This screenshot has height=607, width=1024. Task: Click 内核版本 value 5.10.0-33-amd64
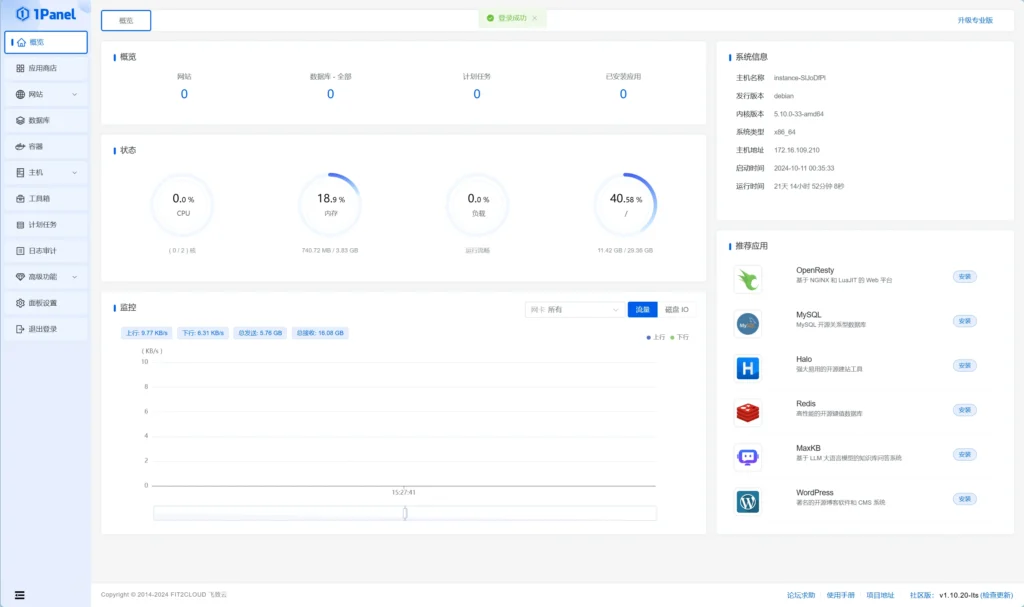(799, 114)
